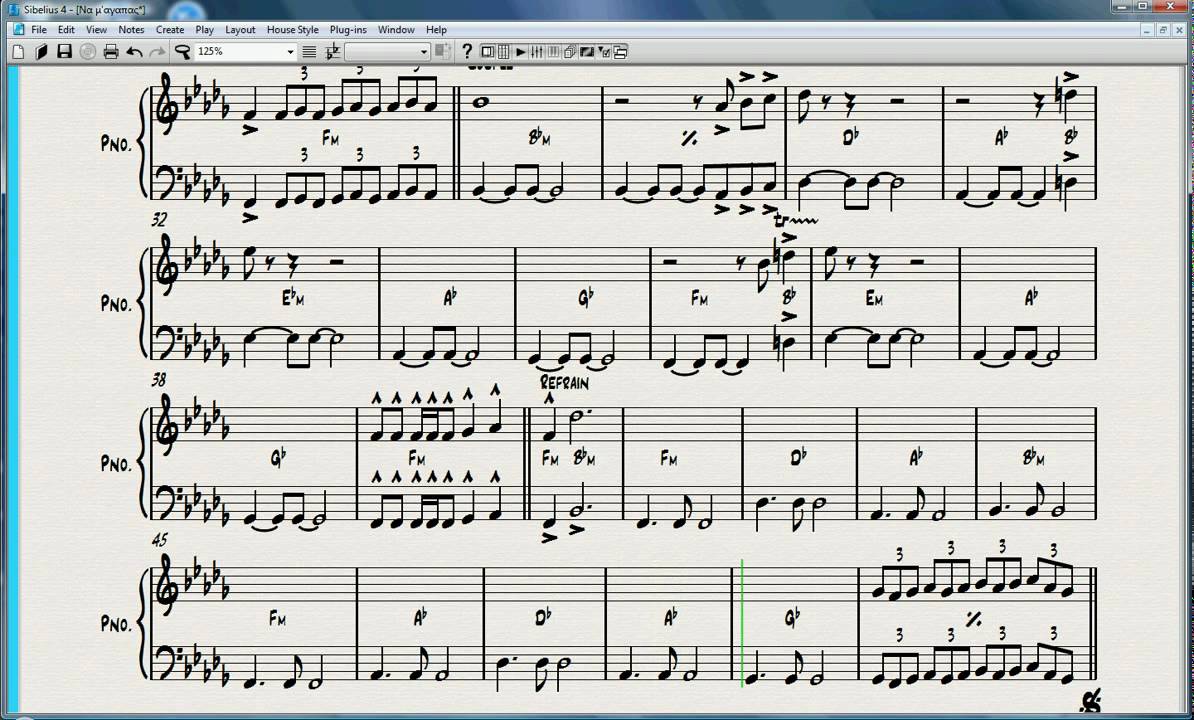This screenshot has height=720, width=1194.
Task: Print the score with the printer icon
Action: (x=111, y=52)
